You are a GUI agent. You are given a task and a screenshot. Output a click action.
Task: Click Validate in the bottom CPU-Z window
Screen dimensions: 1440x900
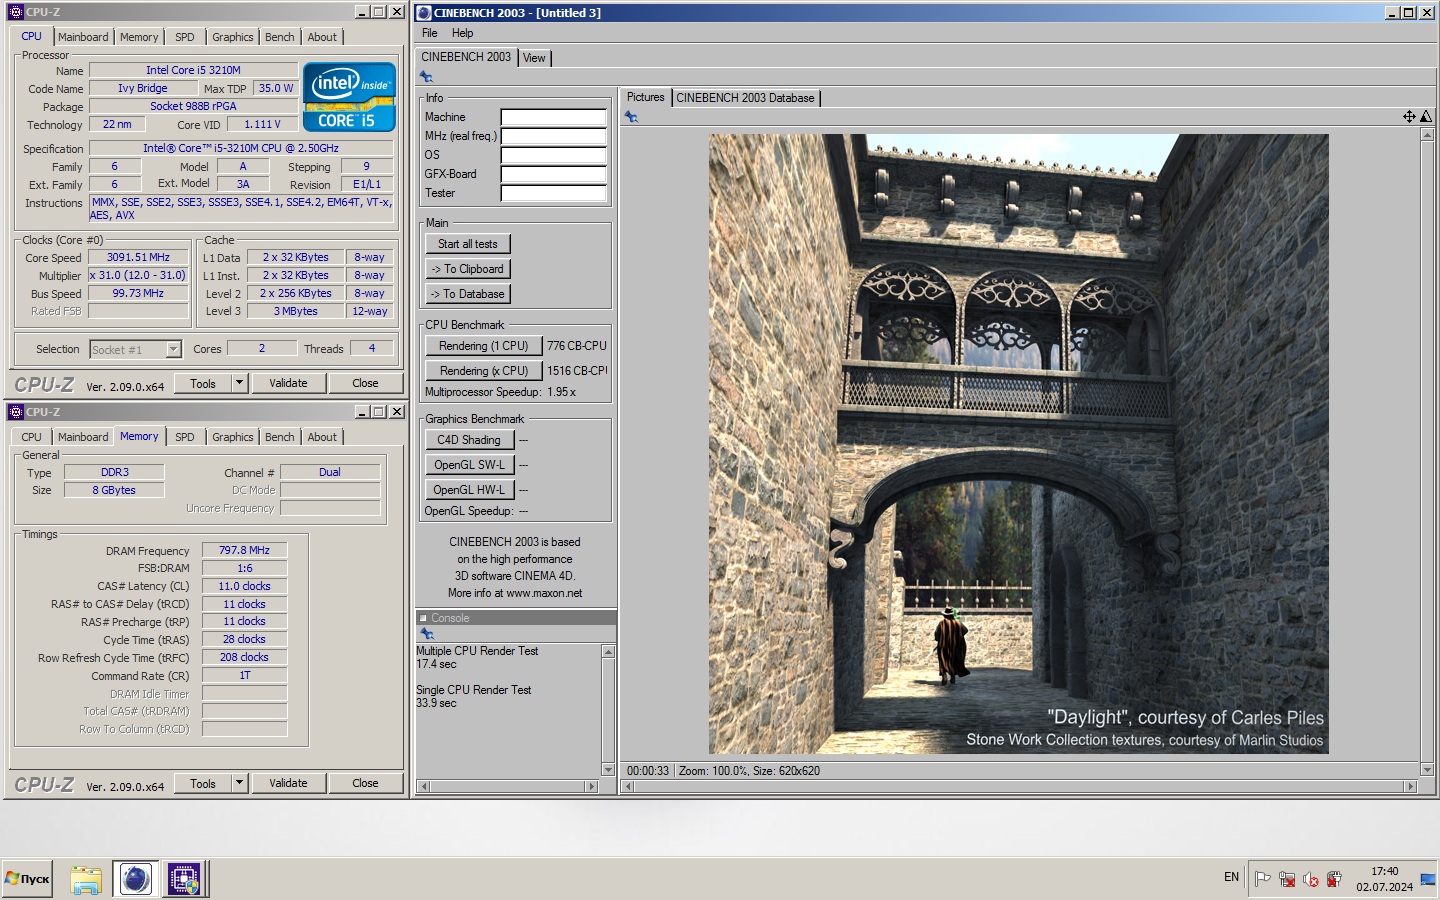click(288, 783)
